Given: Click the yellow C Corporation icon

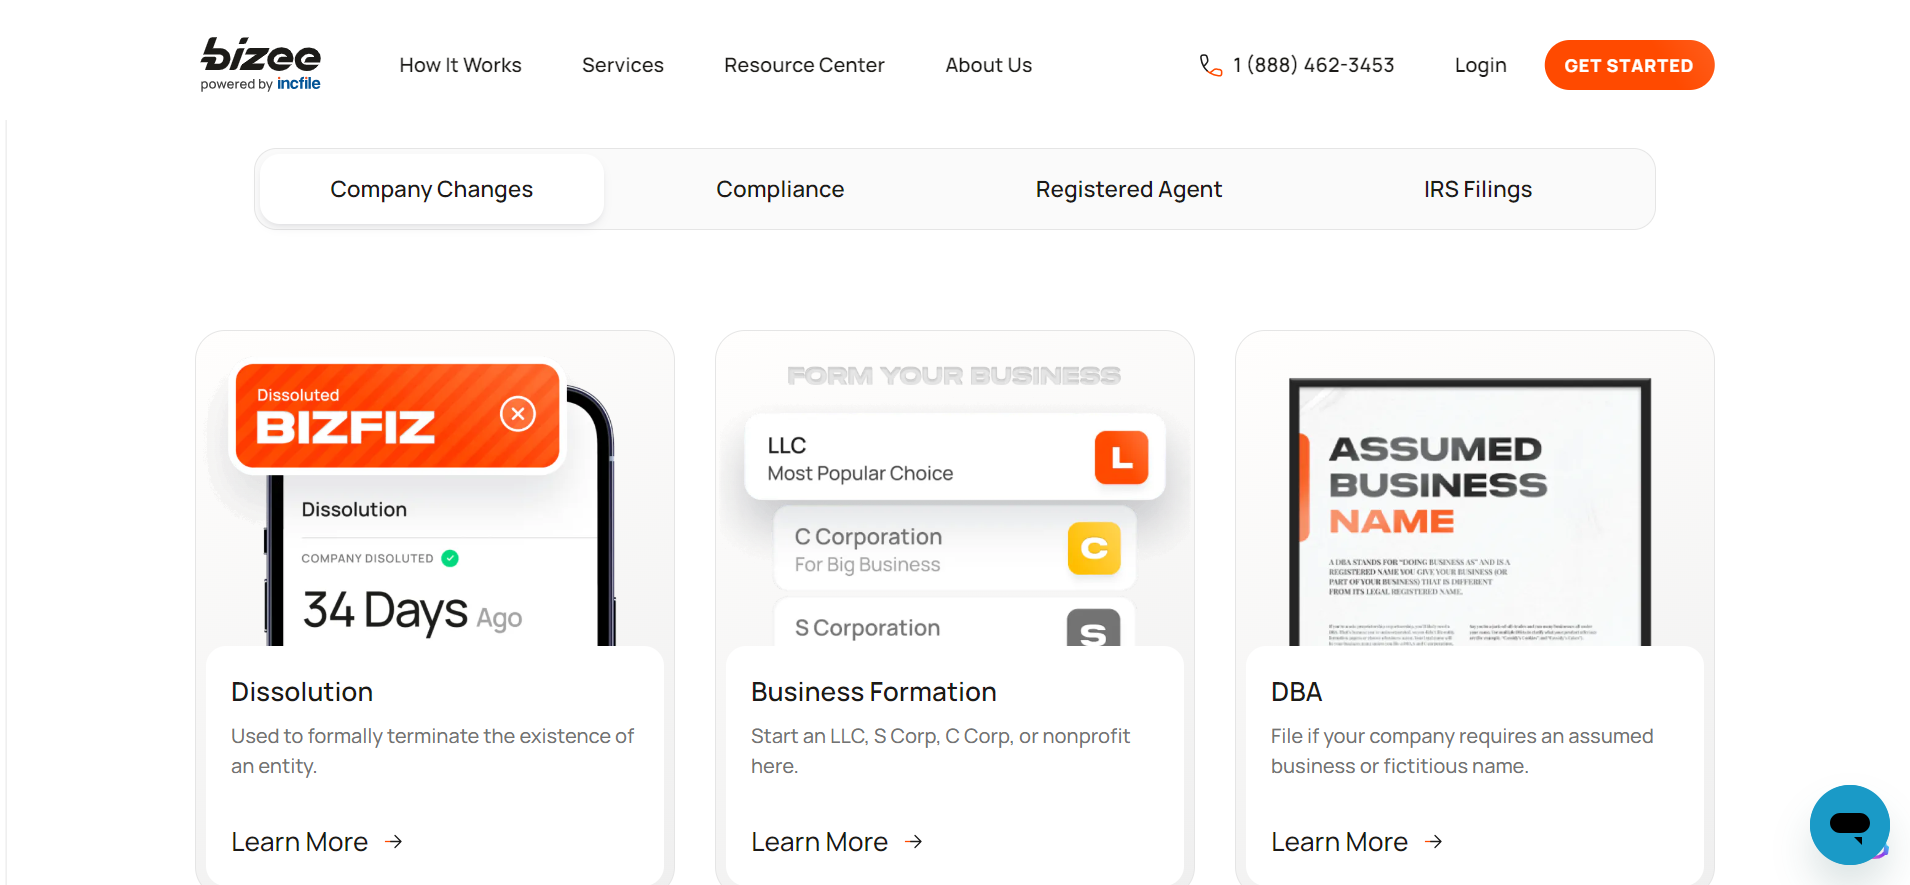Looking at the screenshot, I should (x=1094, y=549).
